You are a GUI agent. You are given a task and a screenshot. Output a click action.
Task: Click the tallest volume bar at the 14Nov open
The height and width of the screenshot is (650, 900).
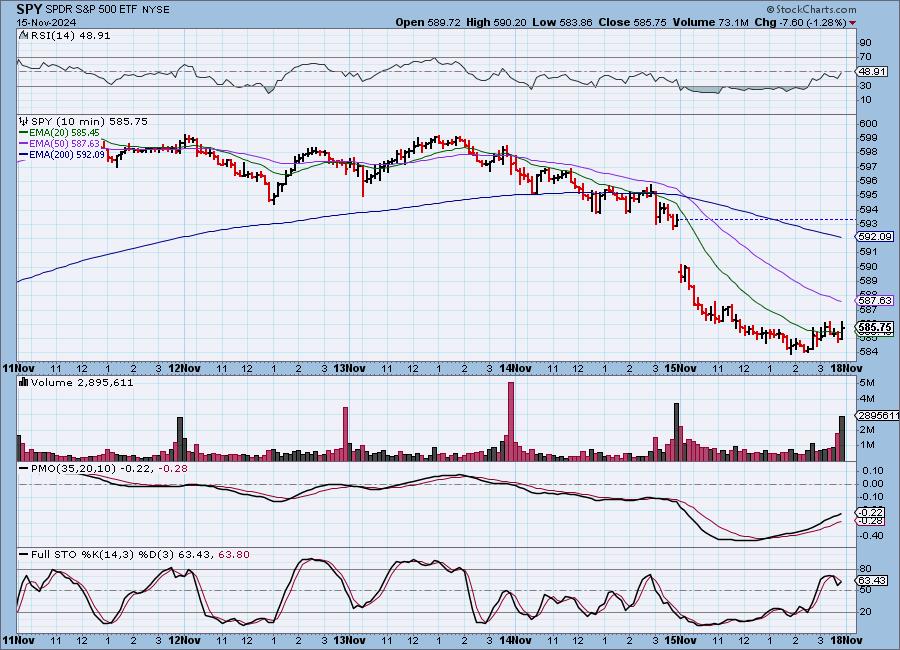point(511,421)
